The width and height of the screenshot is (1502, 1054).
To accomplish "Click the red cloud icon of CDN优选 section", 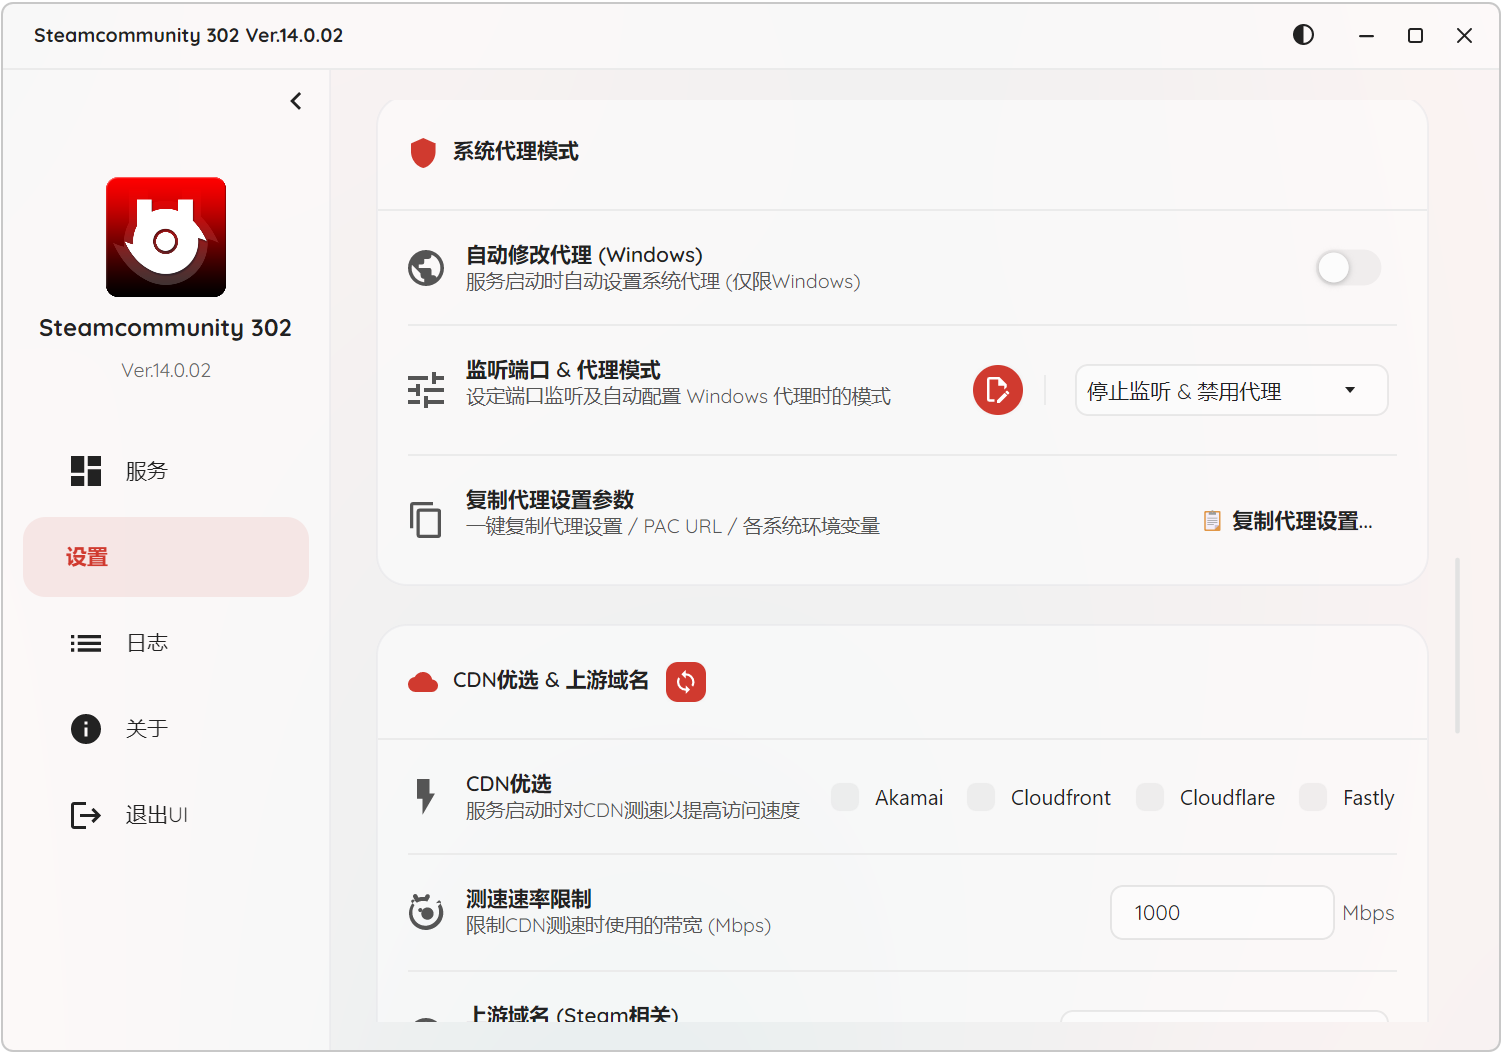I will pyautogui.click(x=423, y=682).
